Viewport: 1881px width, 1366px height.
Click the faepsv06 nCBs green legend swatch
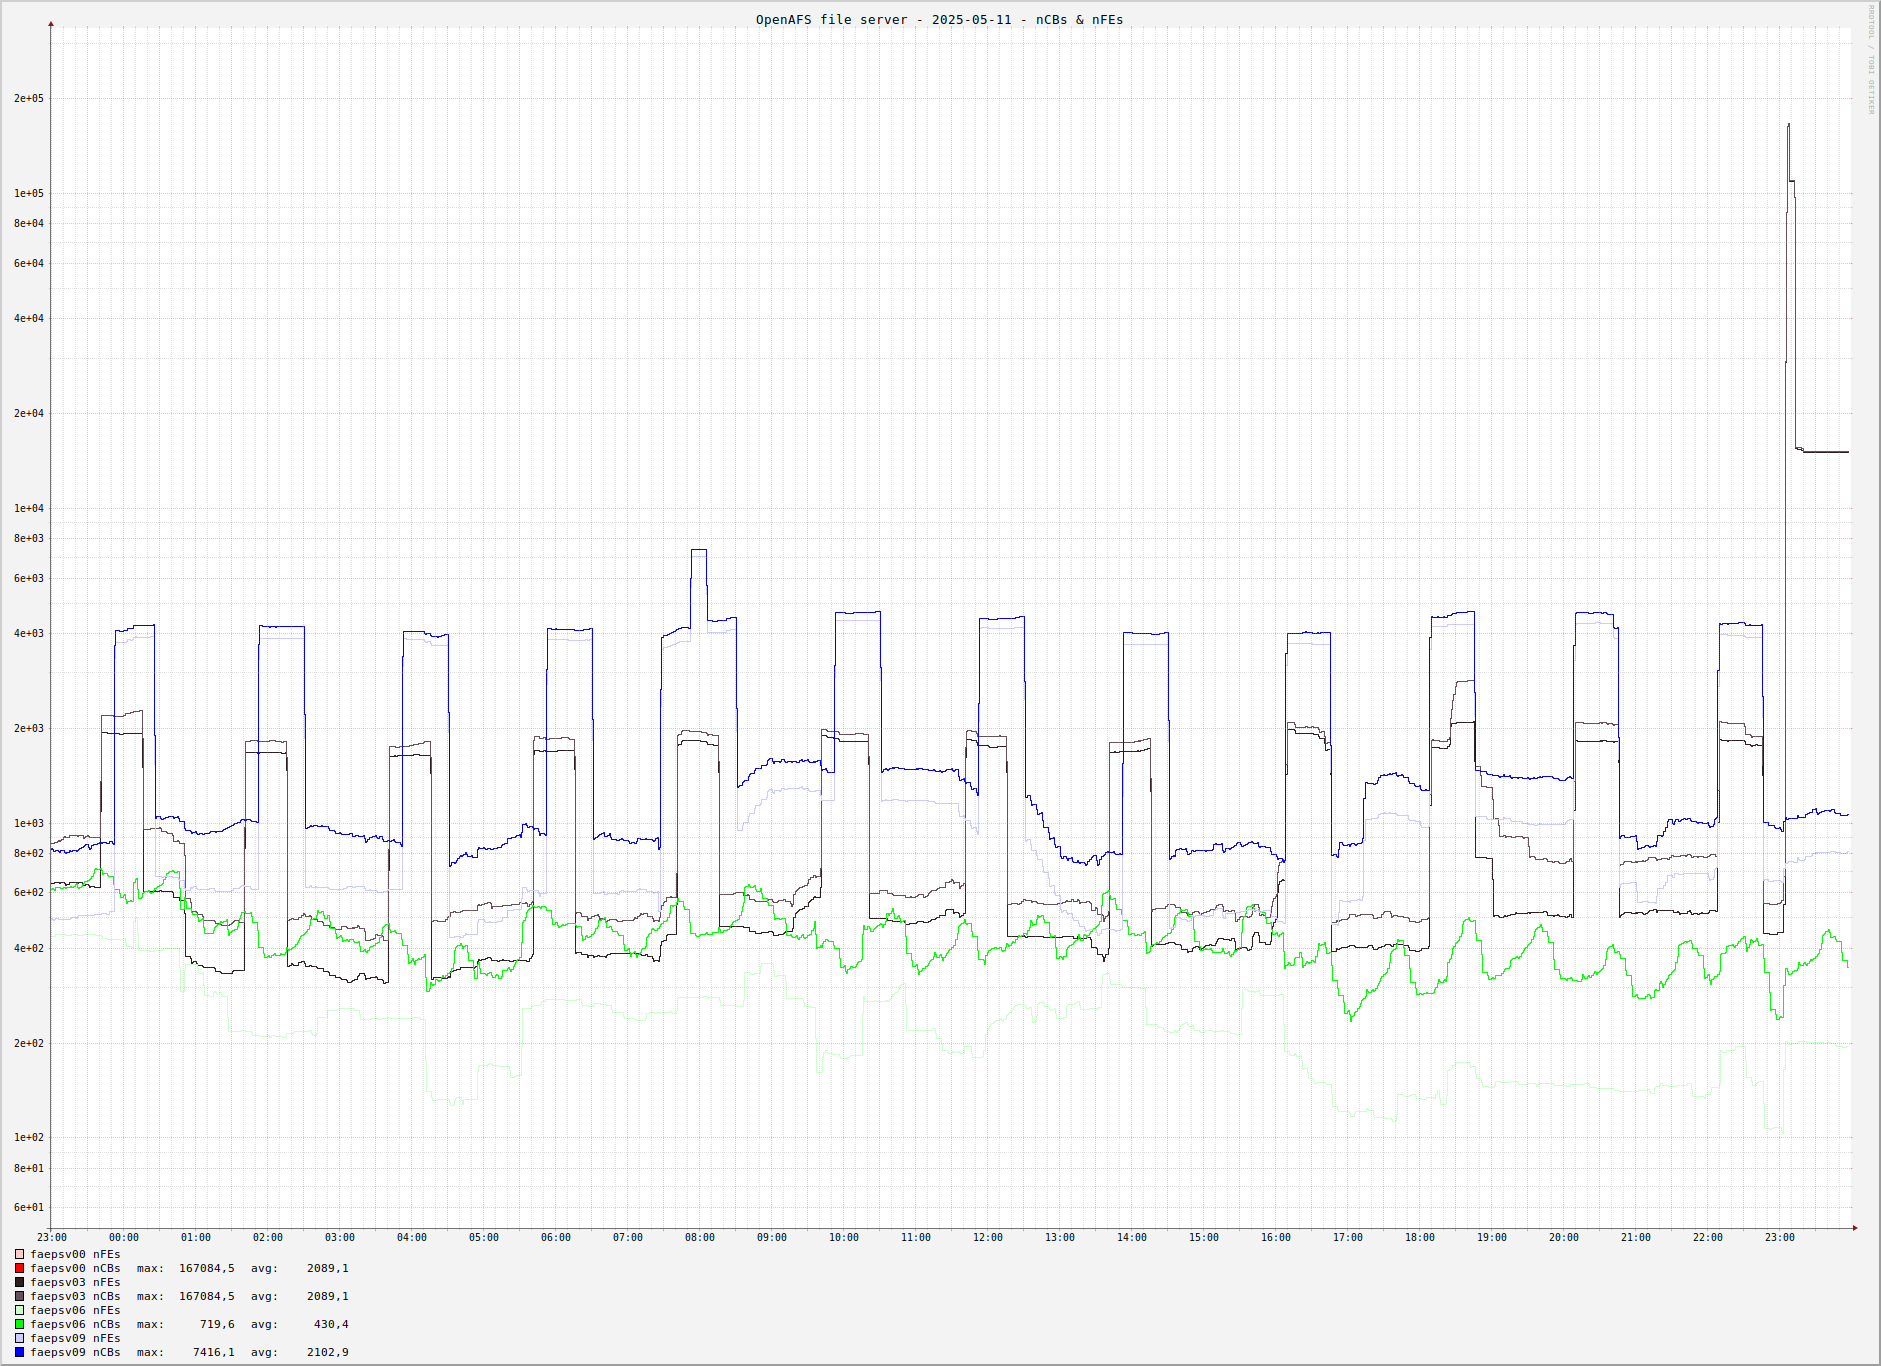click(19, 1324)
